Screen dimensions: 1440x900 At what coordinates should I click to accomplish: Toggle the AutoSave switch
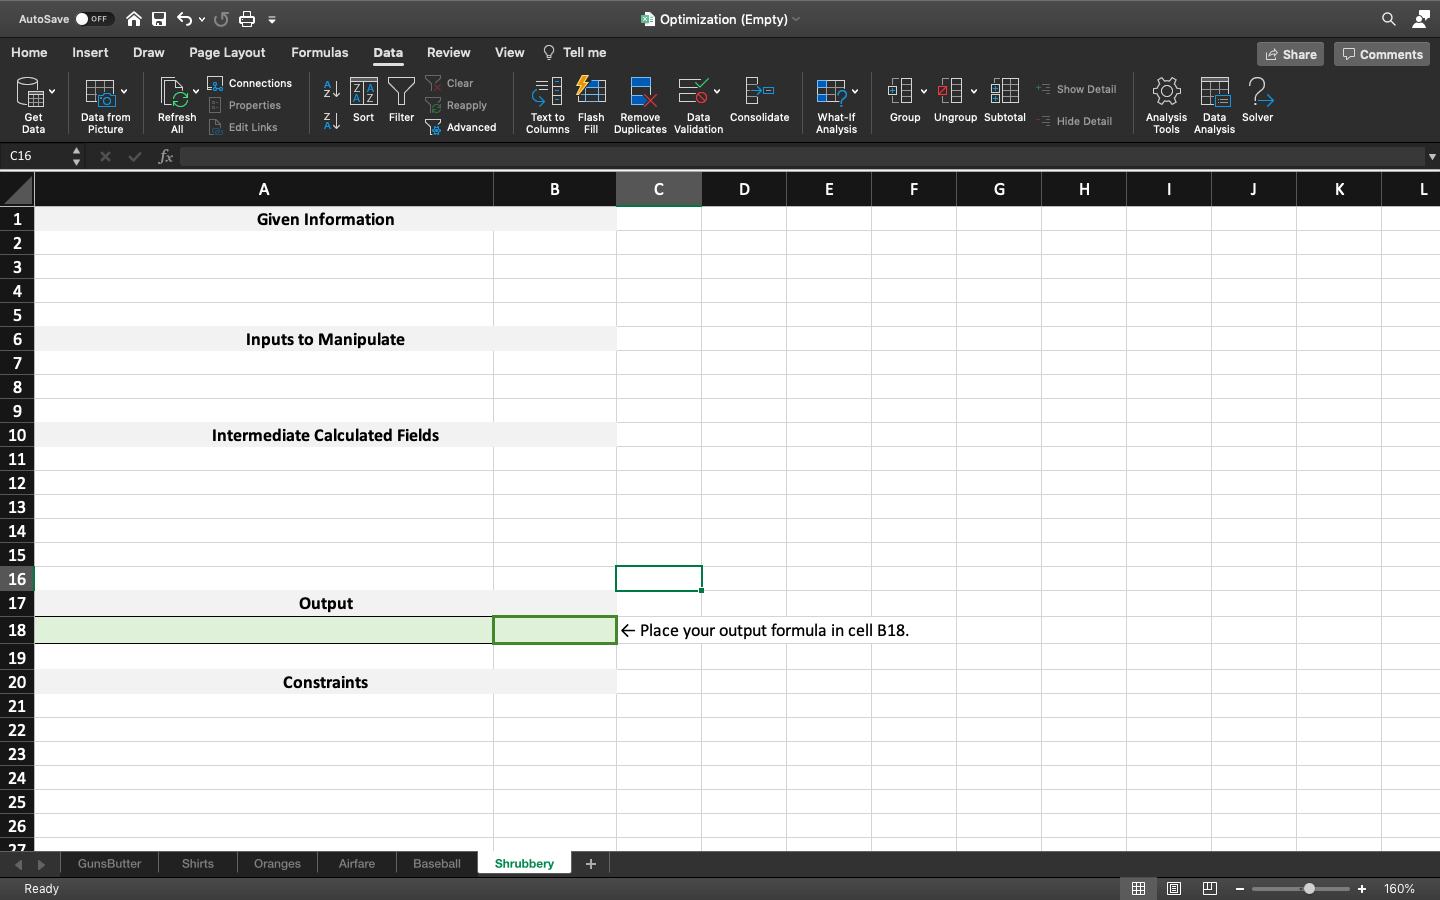click(x=93, y=19)
